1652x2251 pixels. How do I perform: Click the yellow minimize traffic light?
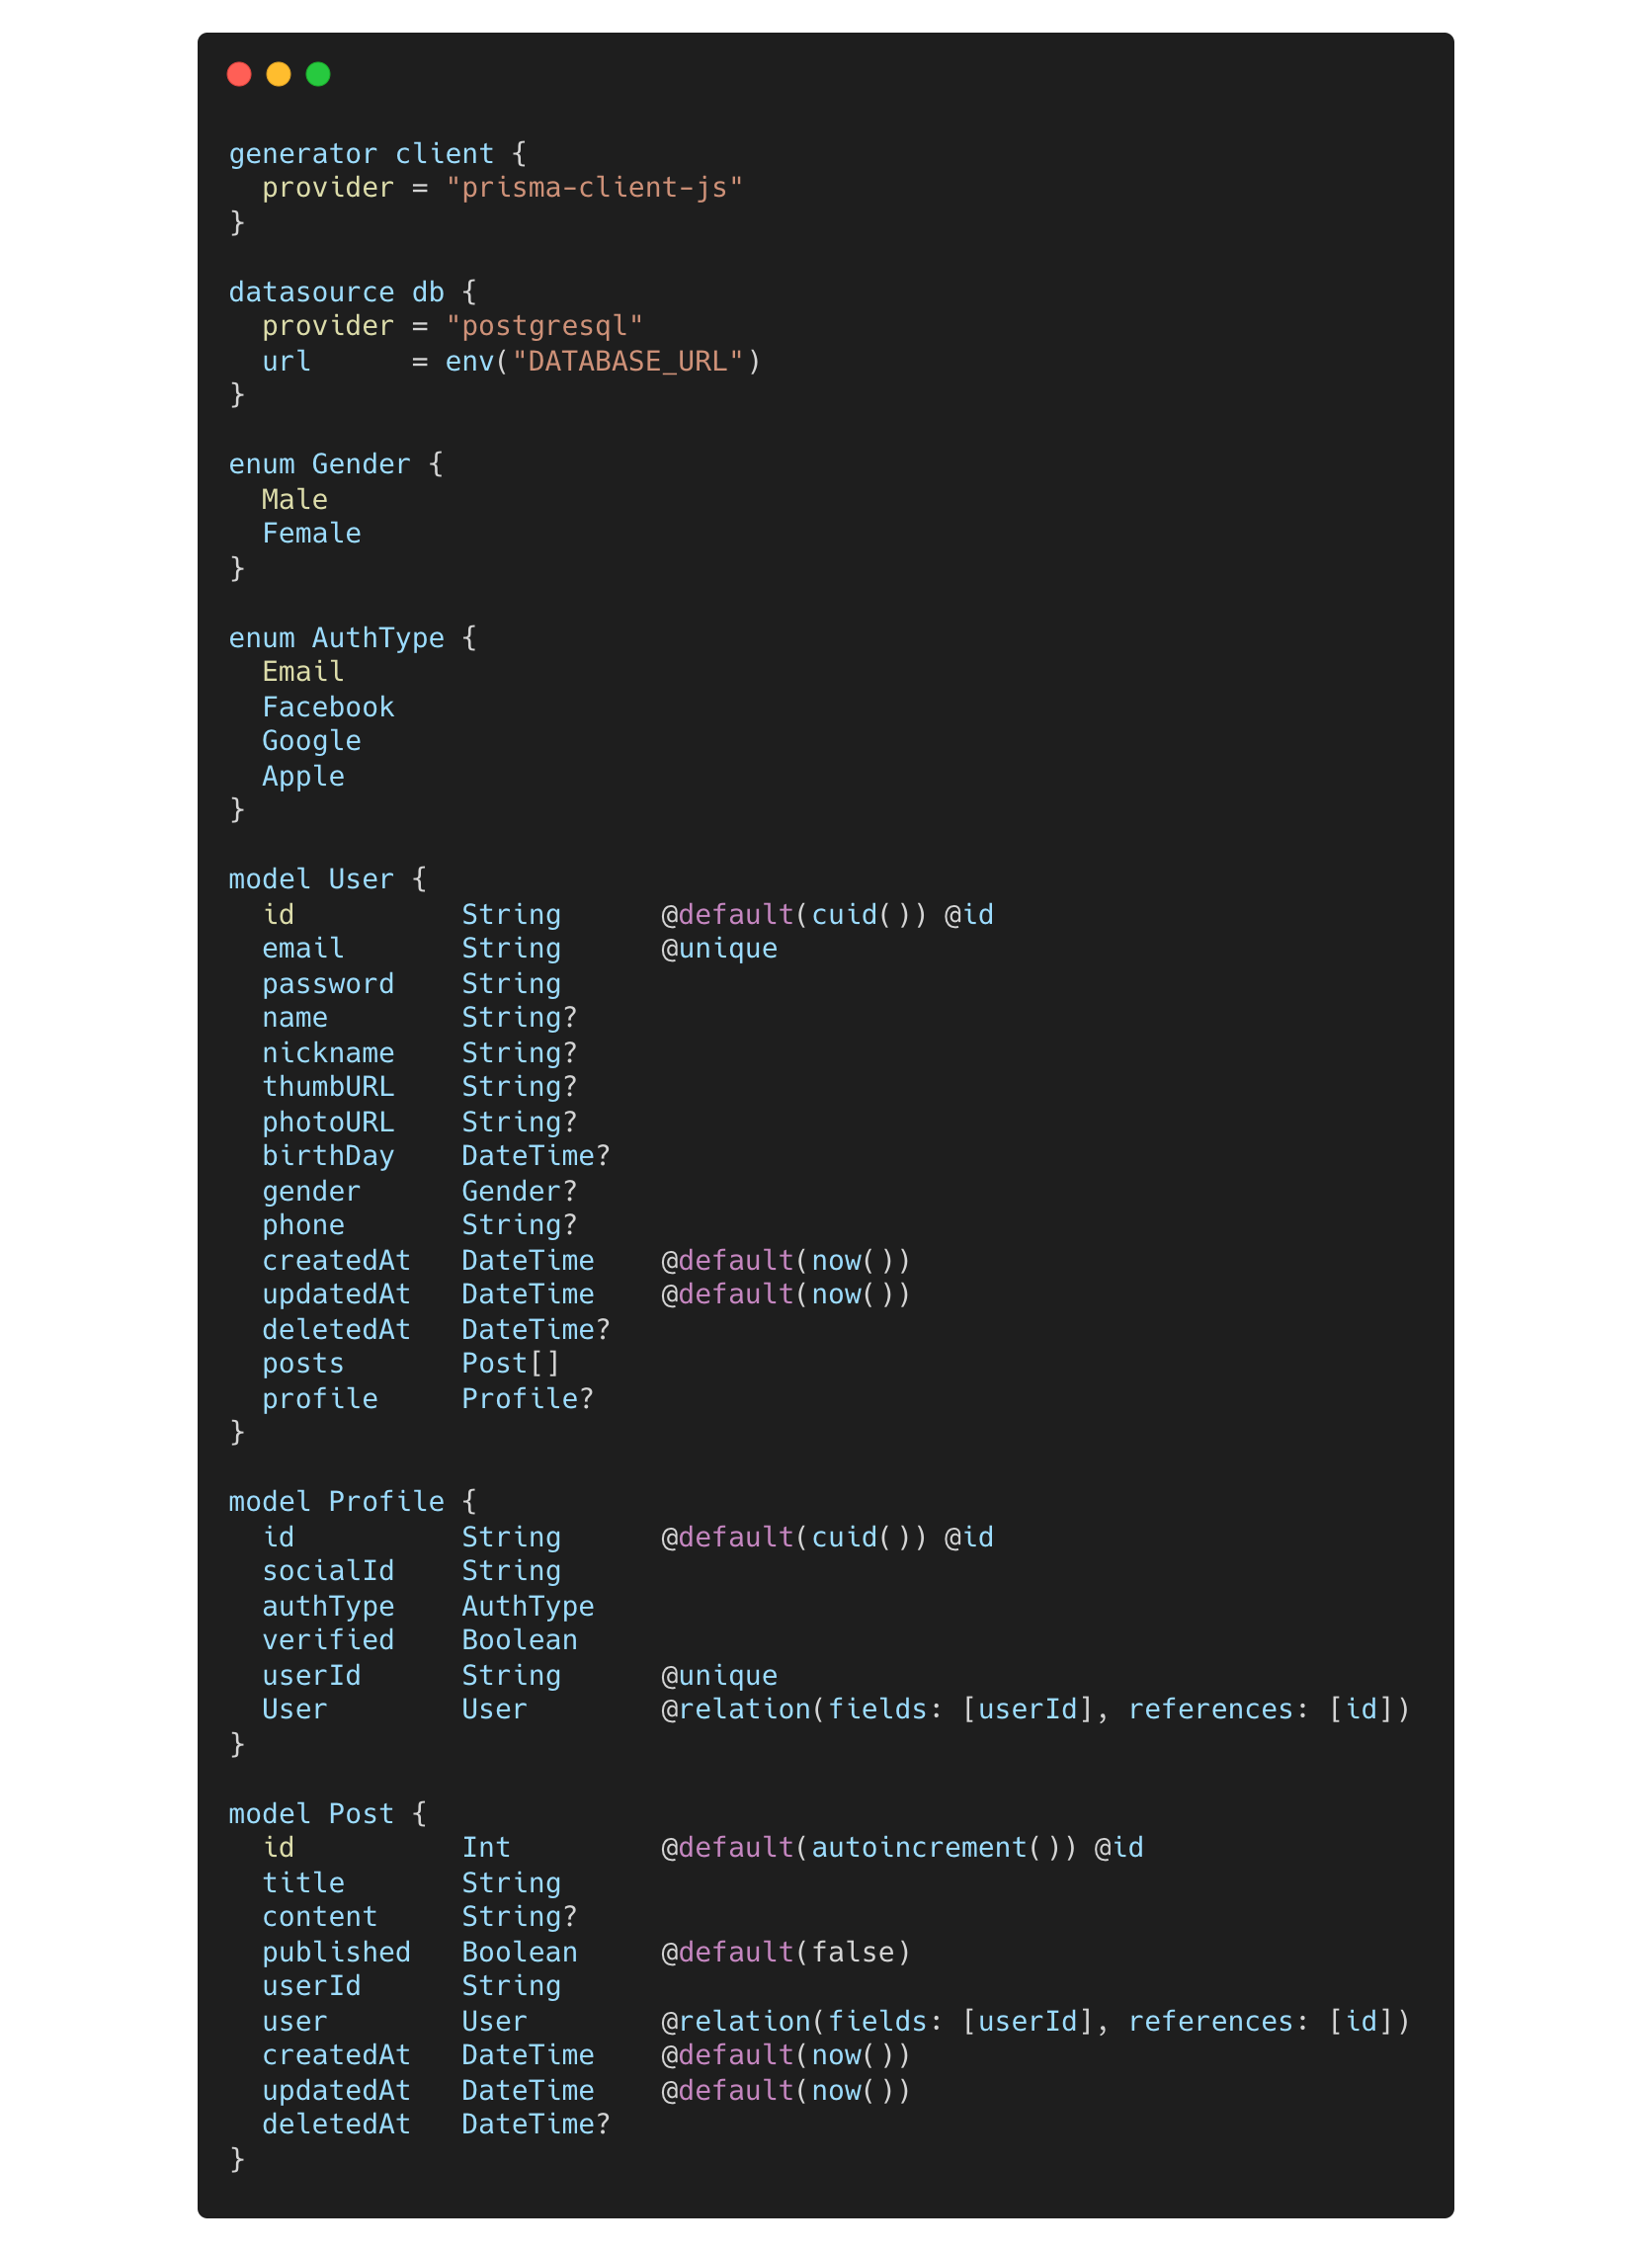278,74
